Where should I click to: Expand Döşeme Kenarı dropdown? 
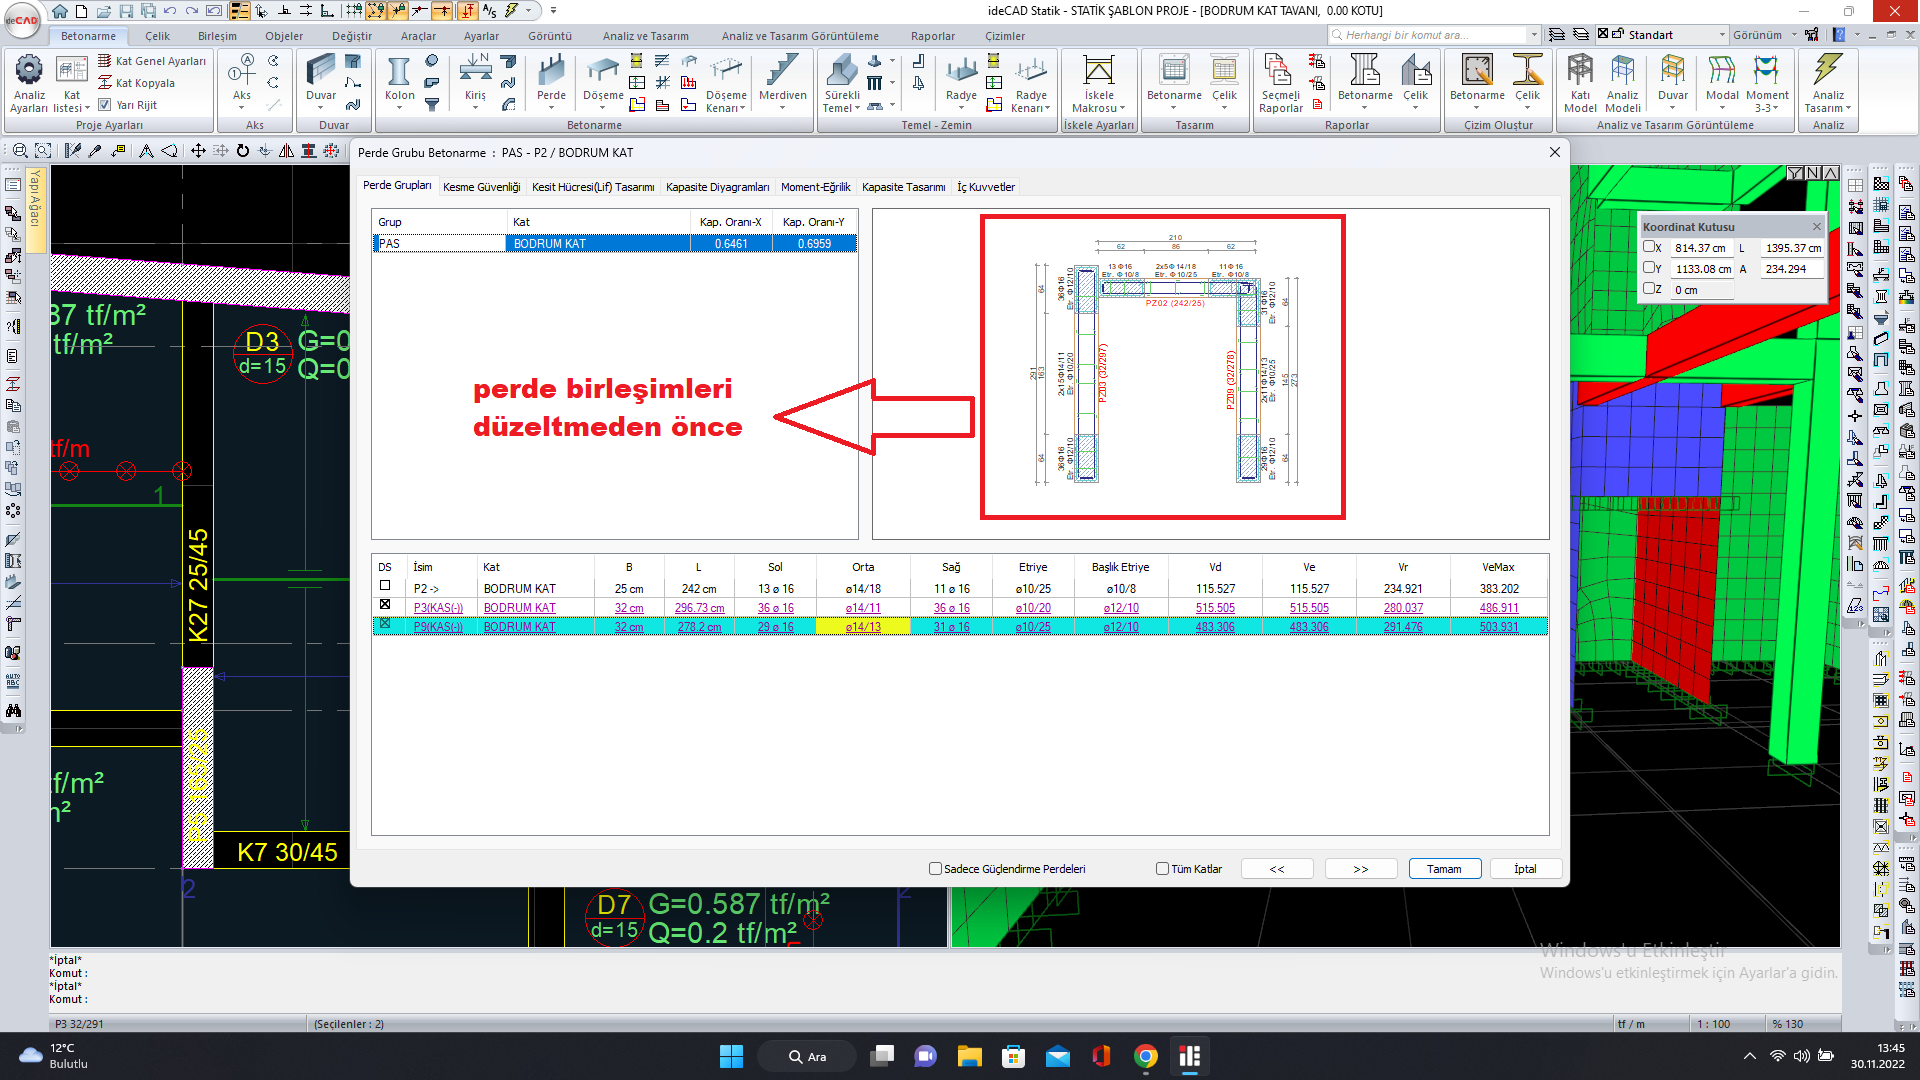click(x=744, y=108)
